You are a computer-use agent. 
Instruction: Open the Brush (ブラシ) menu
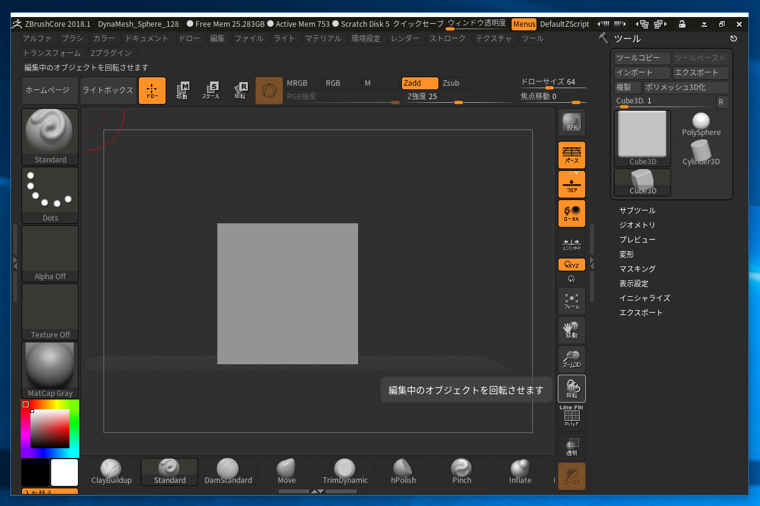click(x=72, y=38)
